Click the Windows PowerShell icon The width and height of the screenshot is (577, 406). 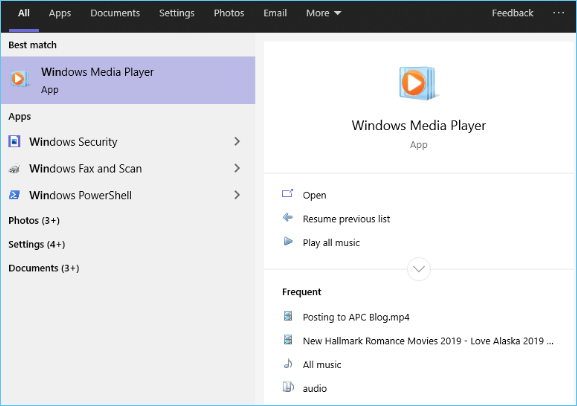(14, 195)
